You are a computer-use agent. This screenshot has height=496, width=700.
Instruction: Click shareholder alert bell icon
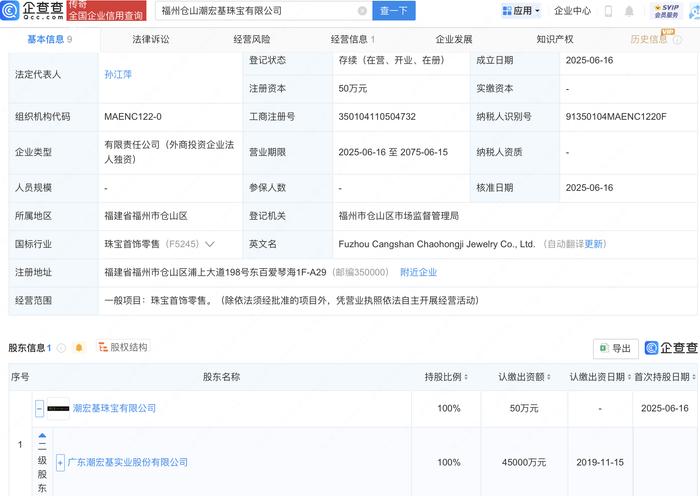click(x=79, y=347)
